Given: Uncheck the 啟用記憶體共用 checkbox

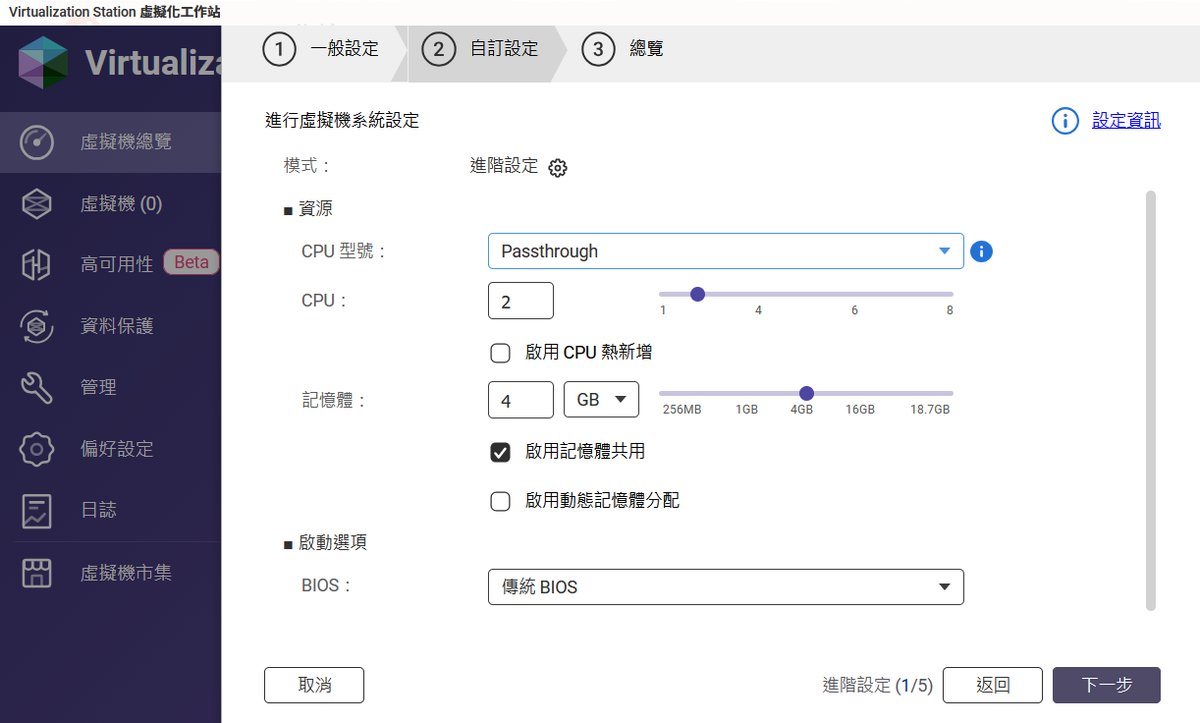Looking at the screenshot, I should click(x=500, y=452).
